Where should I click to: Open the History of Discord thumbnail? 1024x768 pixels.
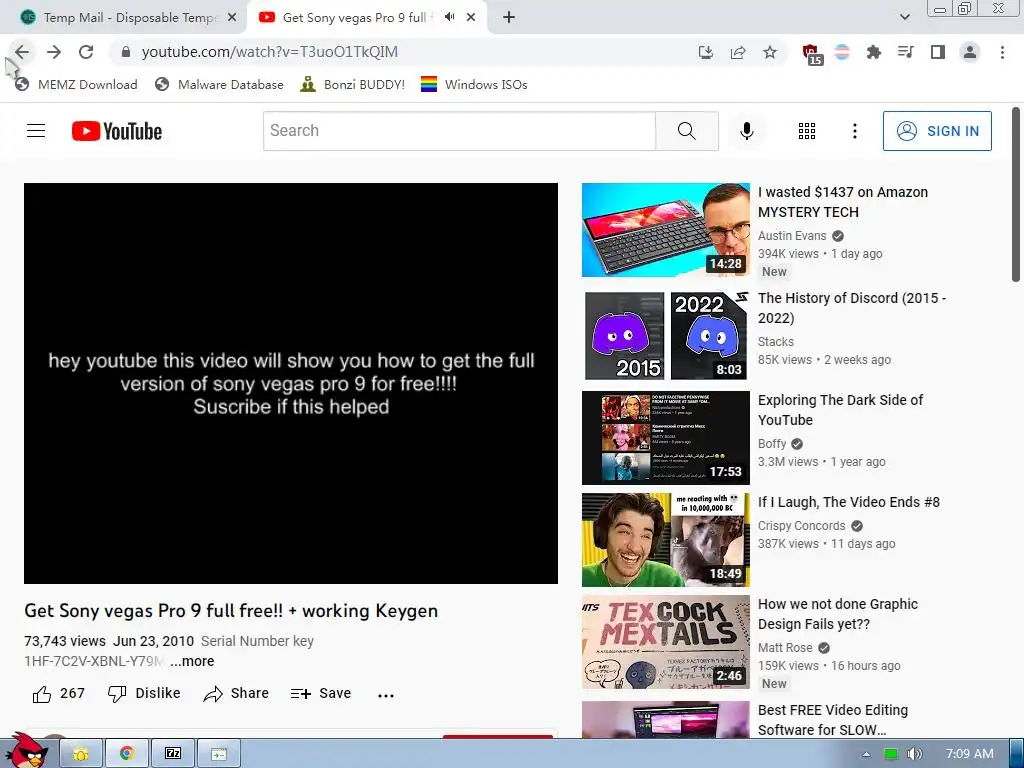click(x=665, y=336)
